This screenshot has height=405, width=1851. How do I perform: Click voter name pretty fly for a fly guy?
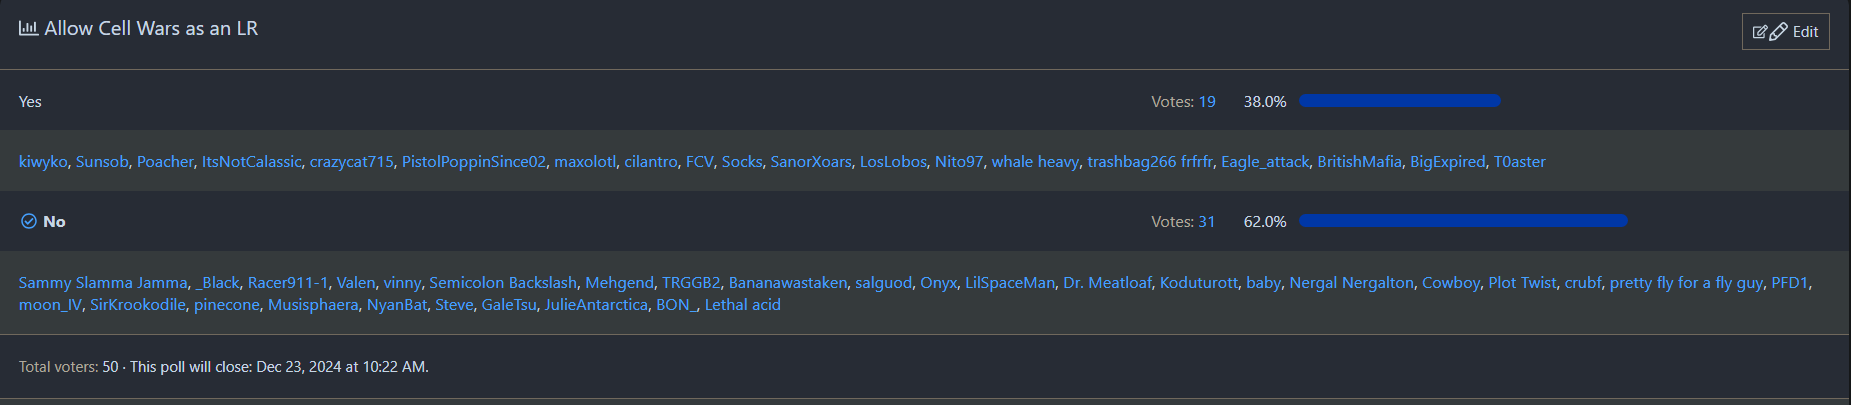coord(1686,283)
